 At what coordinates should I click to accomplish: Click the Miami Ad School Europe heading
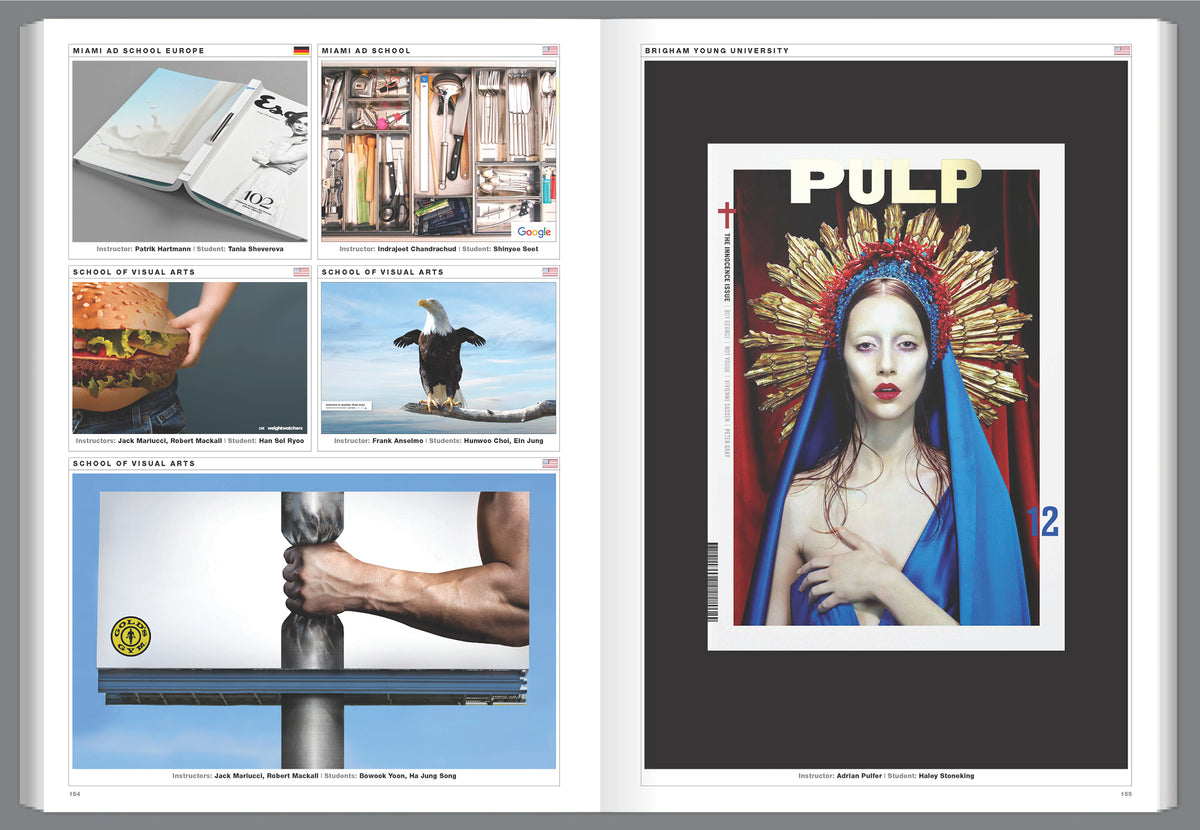(138, 50)
